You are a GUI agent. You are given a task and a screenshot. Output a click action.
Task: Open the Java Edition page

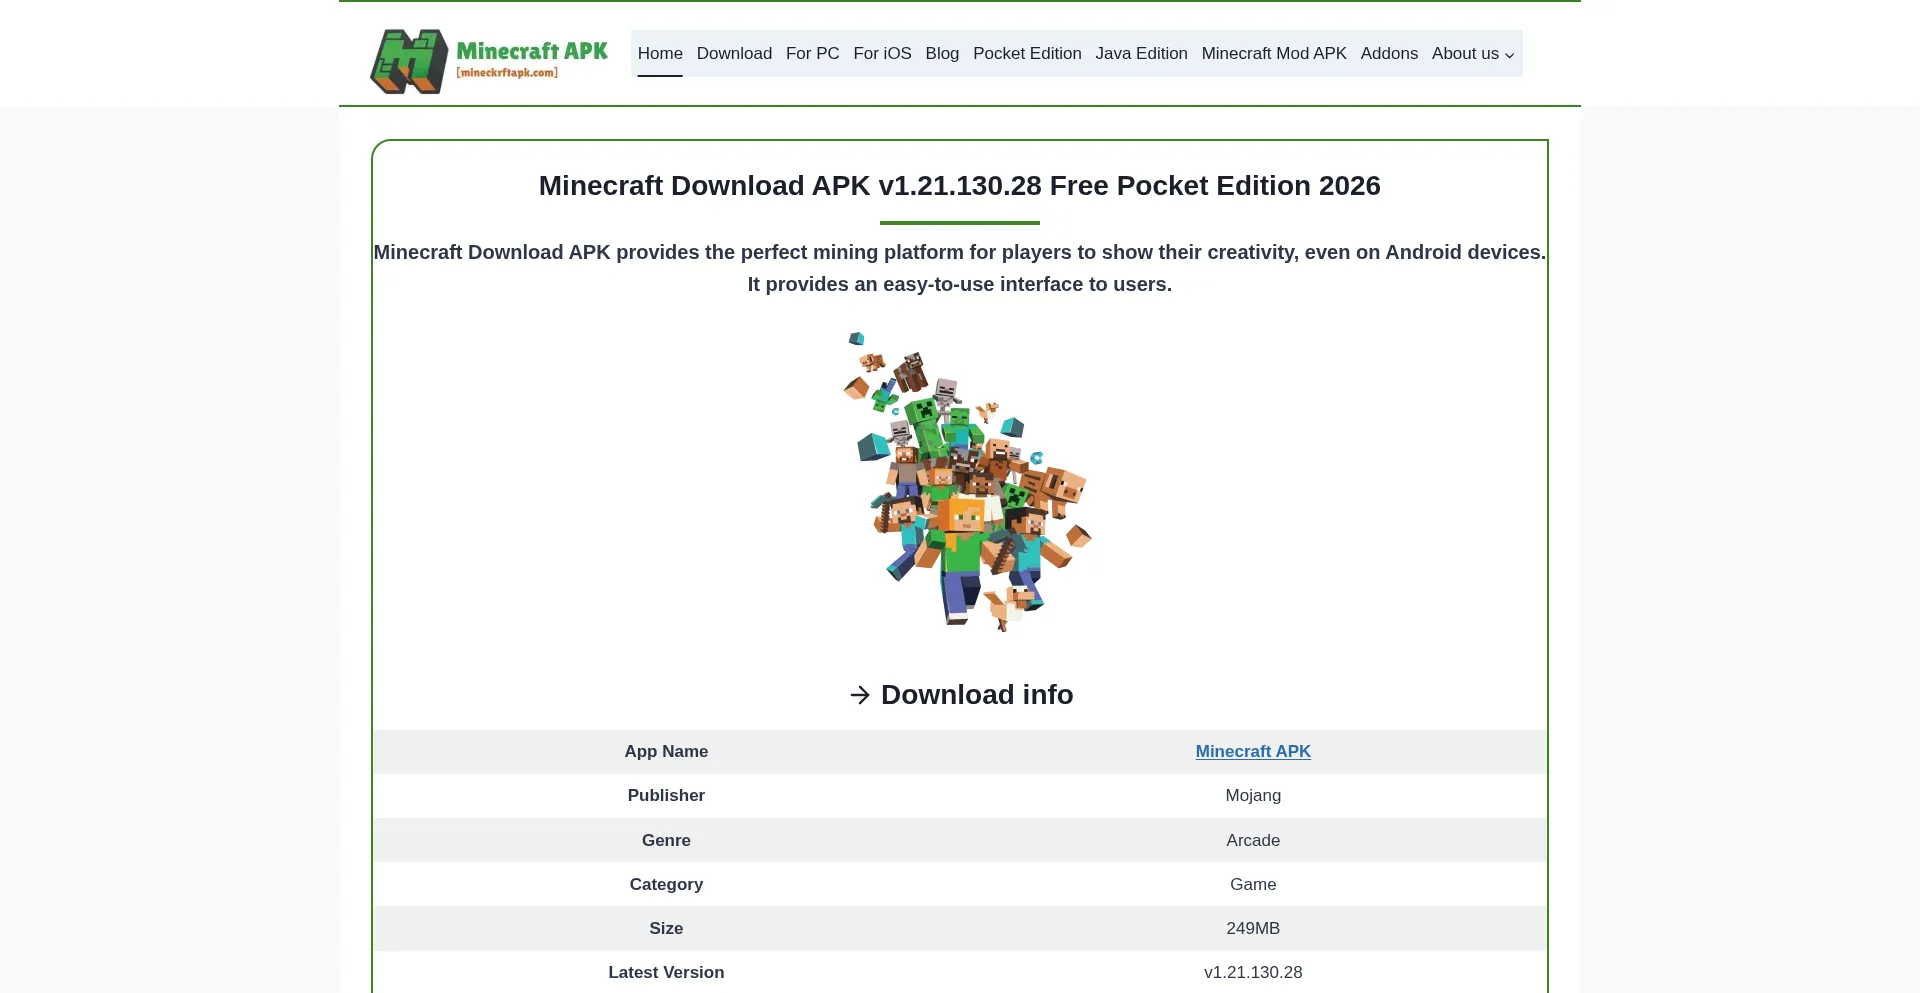coord(1141,53)
